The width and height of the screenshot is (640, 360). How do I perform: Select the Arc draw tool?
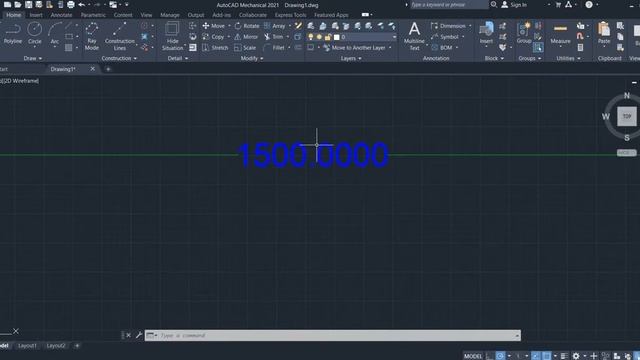tap(54, 33)
